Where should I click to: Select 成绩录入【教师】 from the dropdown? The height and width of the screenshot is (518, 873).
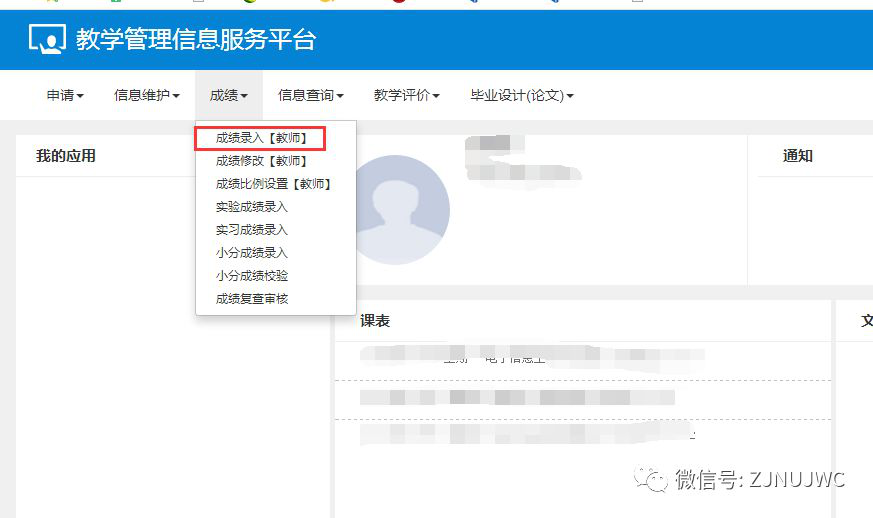click(x=261, y=138)
